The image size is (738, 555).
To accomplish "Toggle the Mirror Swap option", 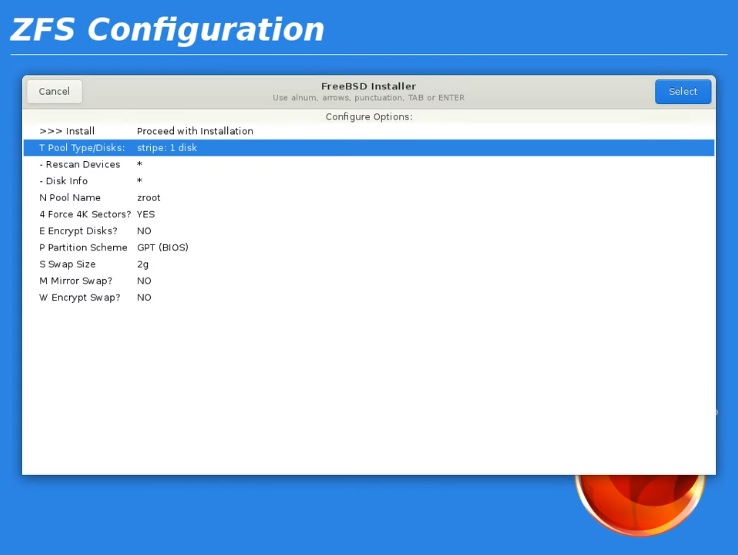I will point(76,281).
